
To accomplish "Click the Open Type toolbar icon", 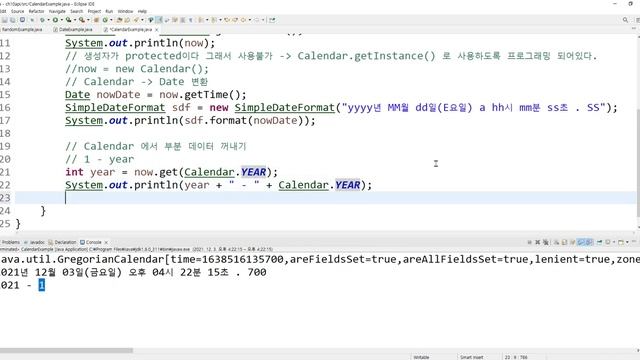I will pos(119,20).
